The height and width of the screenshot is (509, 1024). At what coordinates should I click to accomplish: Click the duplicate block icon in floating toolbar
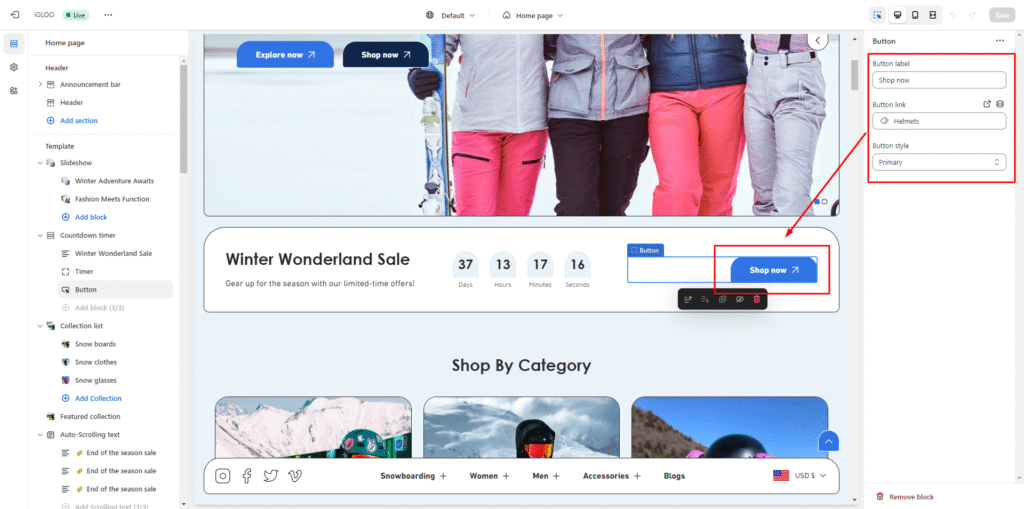722,299
